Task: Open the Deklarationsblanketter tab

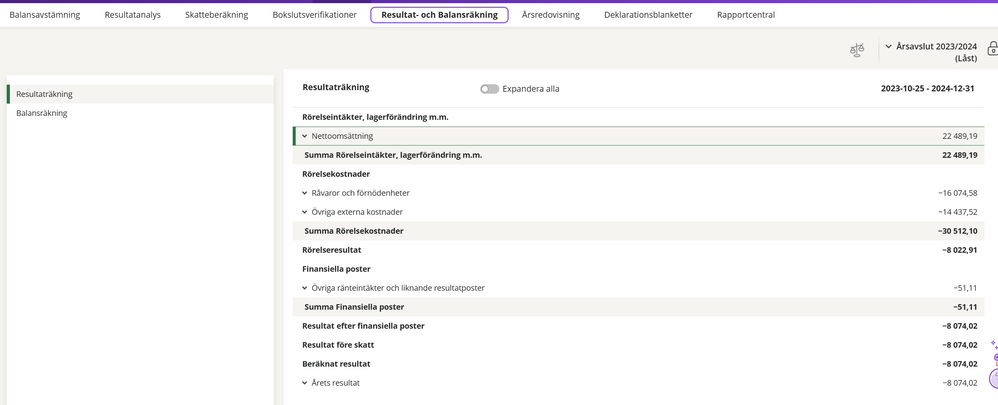Action: tap(648, 15)
